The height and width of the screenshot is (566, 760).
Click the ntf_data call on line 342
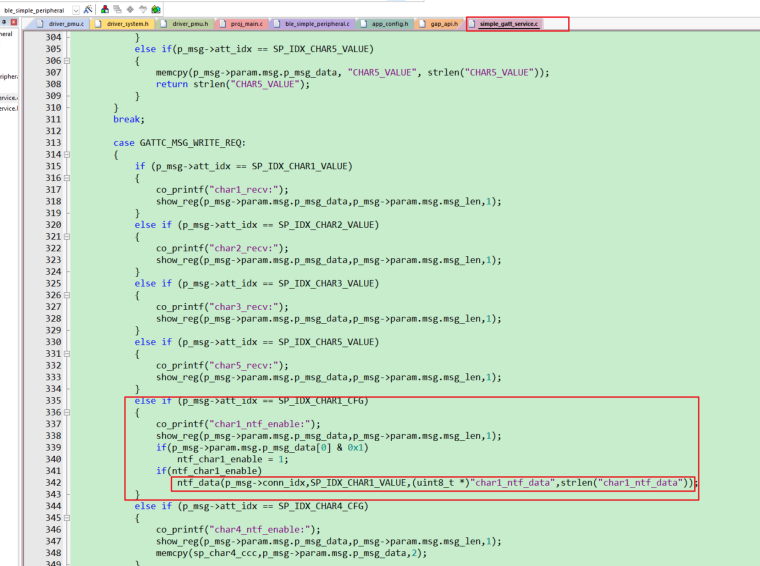click(437, 483)
